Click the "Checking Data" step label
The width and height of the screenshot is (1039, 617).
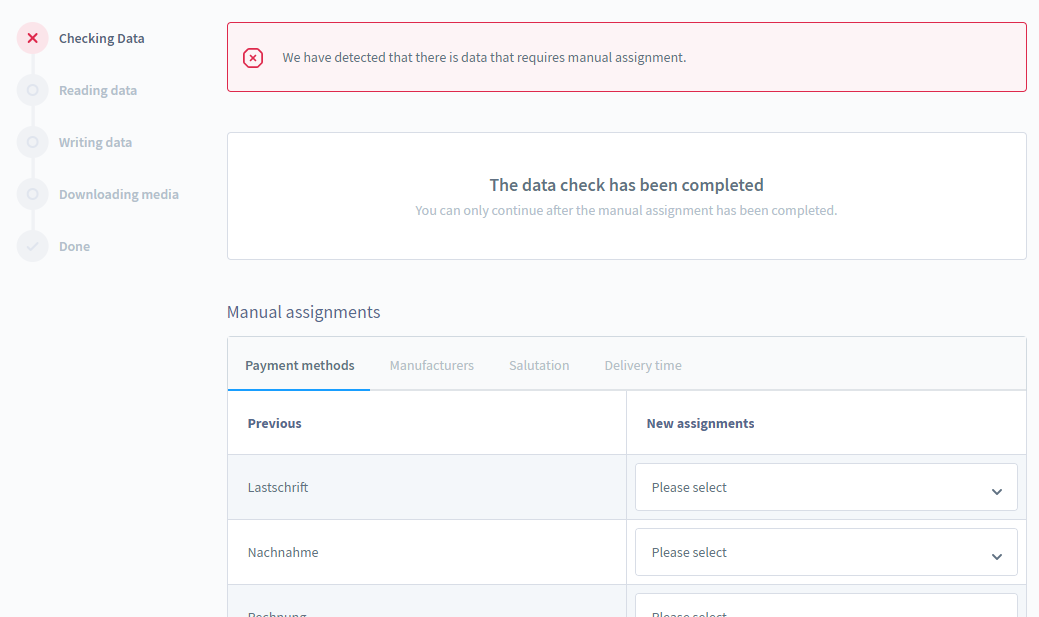tap(101, 39)
